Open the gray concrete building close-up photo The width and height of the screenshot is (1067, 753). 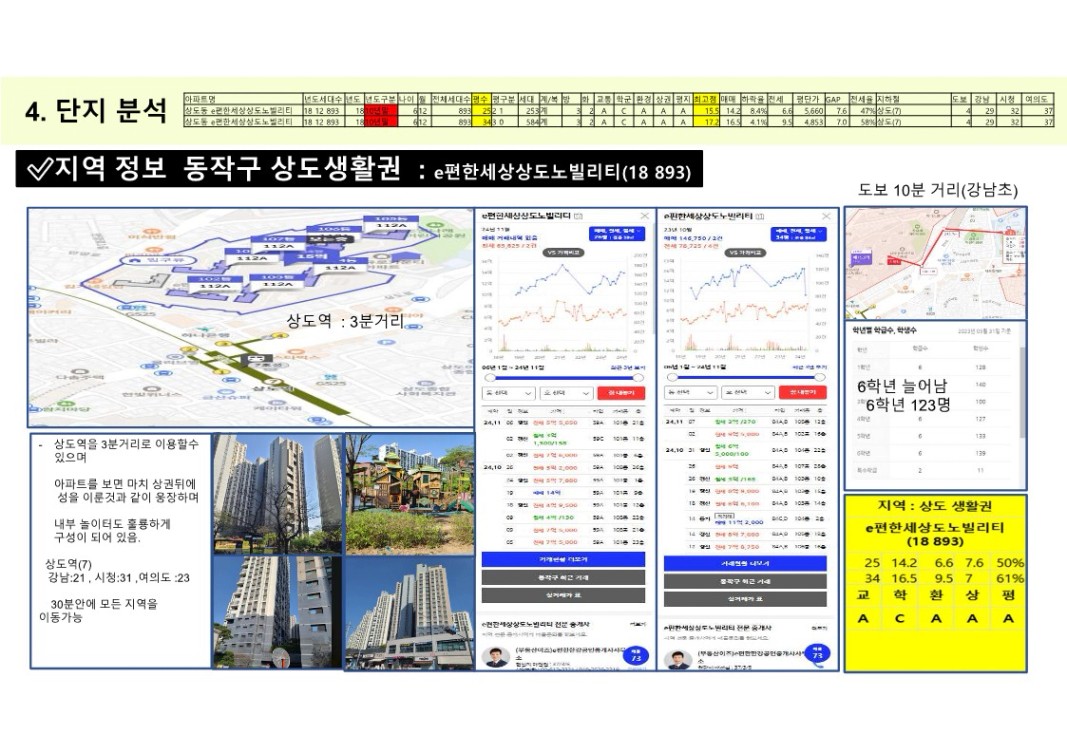click(278, 612)
